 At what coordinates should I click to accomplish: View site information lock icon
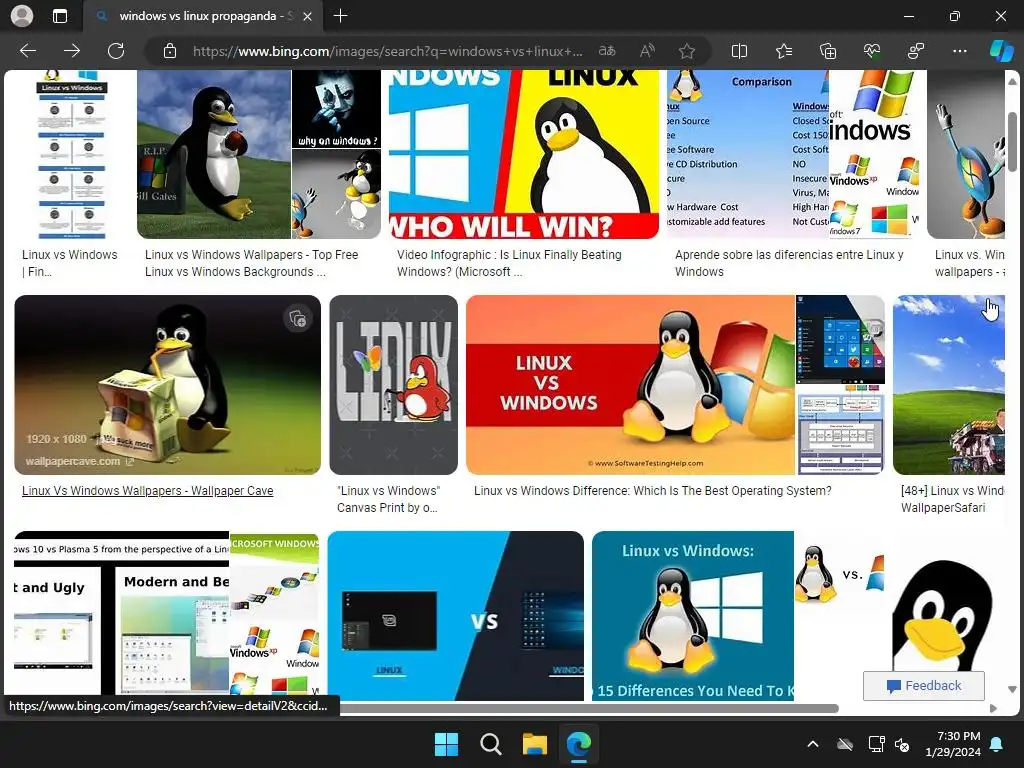170,51
